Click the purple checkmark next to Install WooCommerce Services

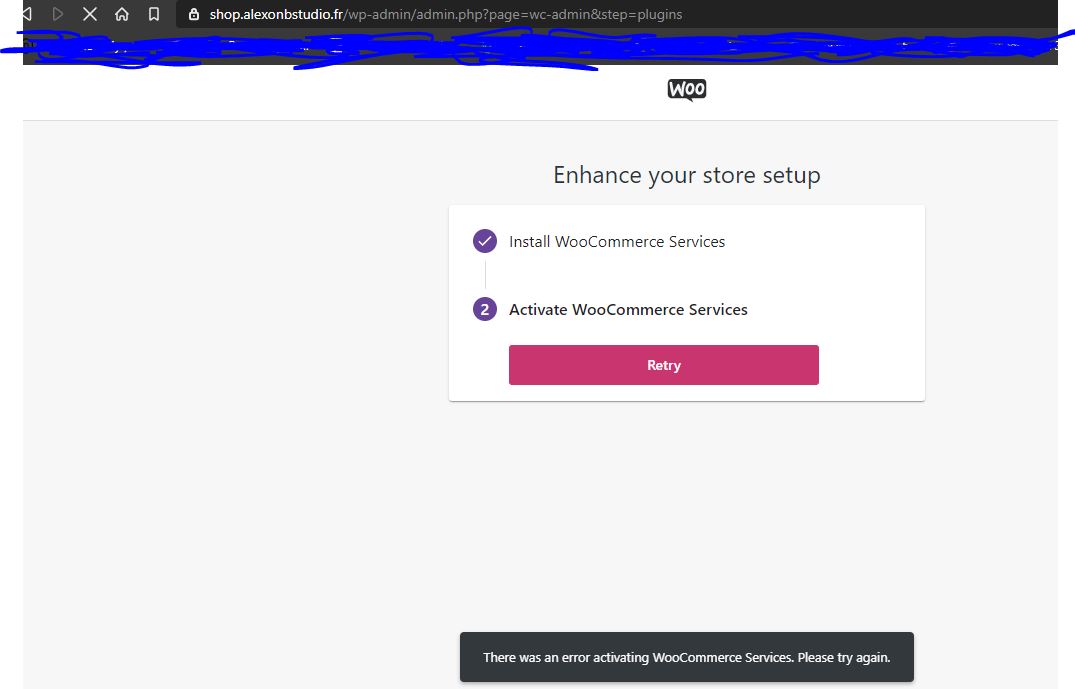tap(484, 241)
